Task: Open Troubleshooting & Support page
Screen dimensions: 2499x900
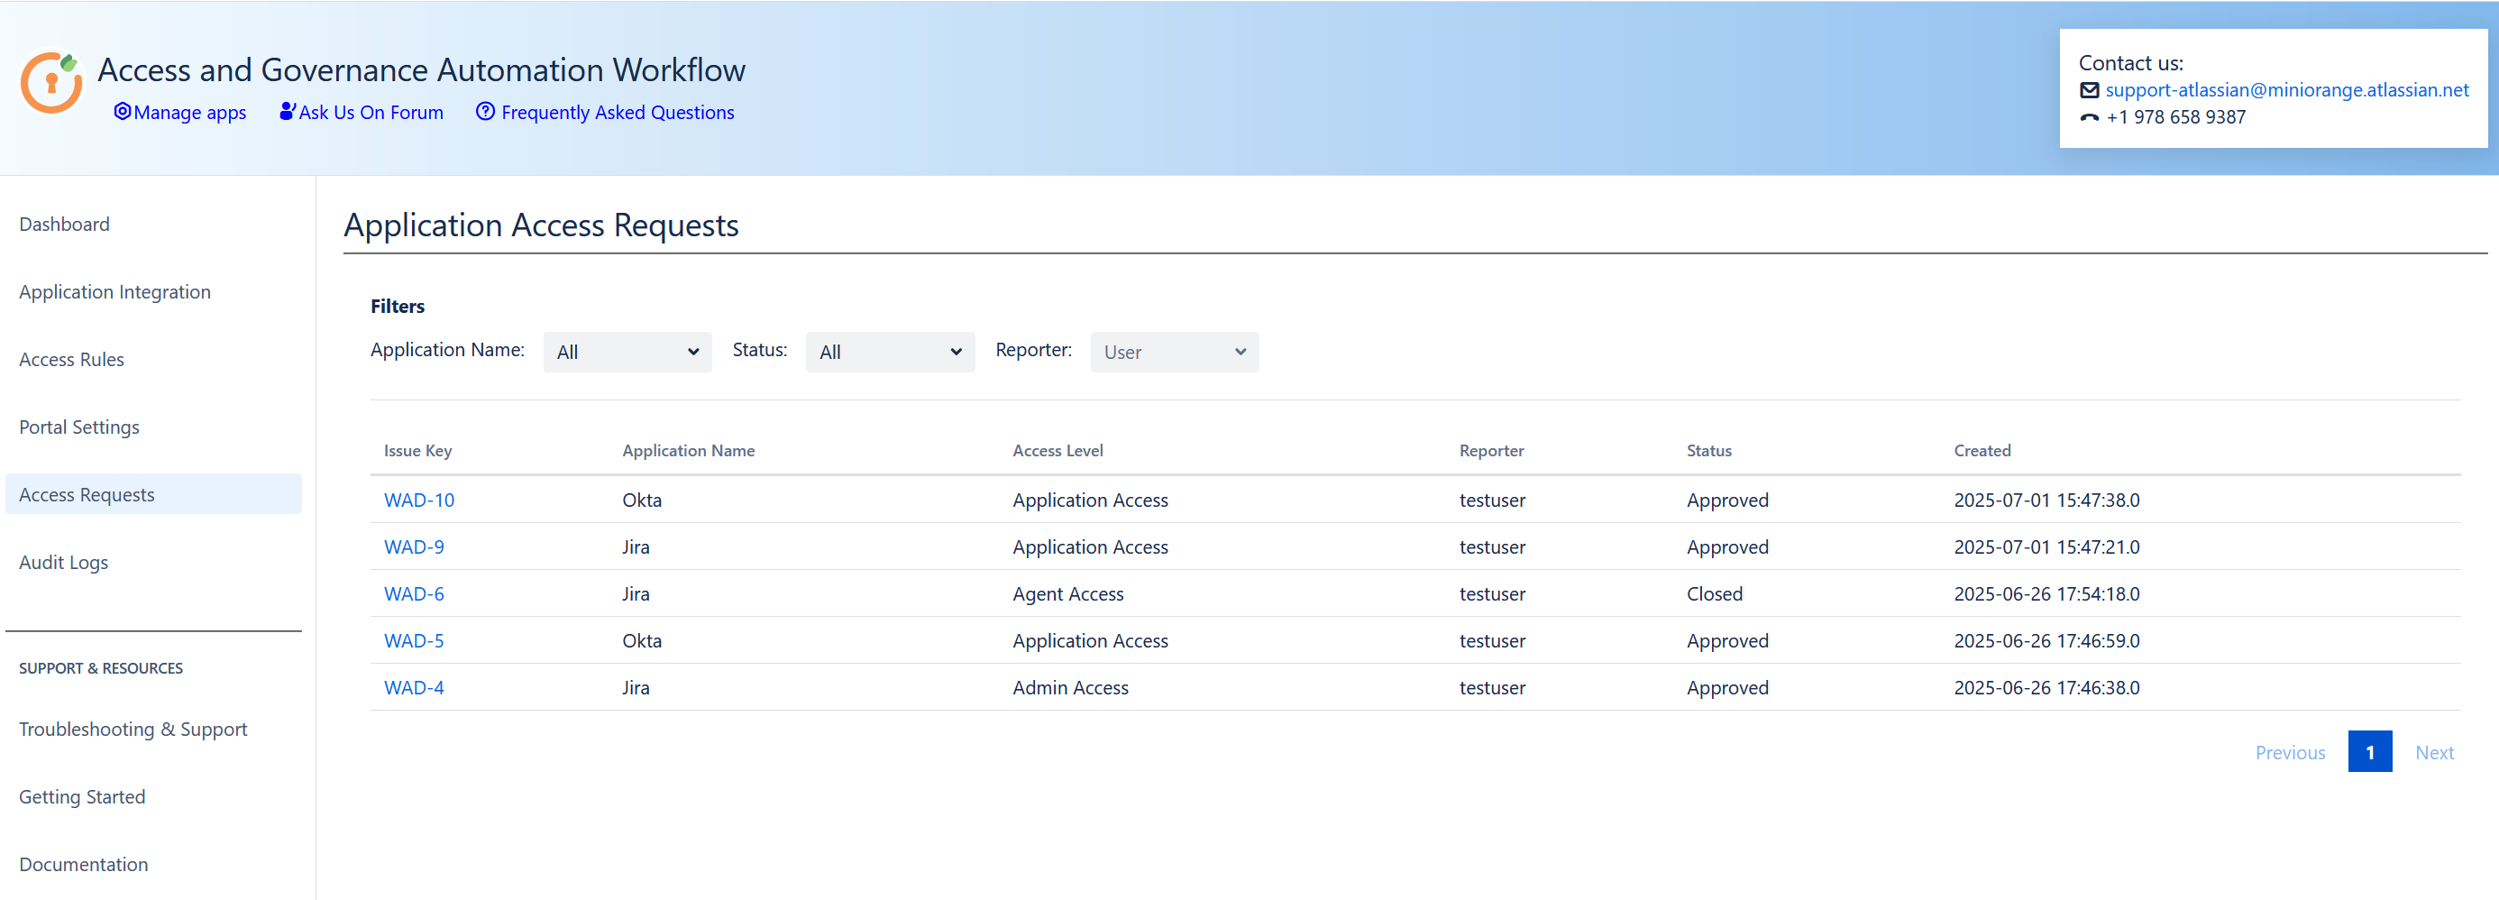Action: tap(133, 729)
